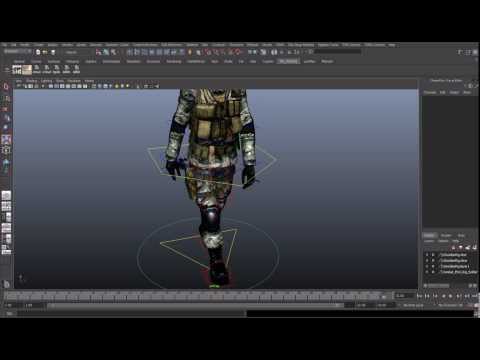Switch to four view layout
This screenshot has height=360, width=480.
pos(6,207)
